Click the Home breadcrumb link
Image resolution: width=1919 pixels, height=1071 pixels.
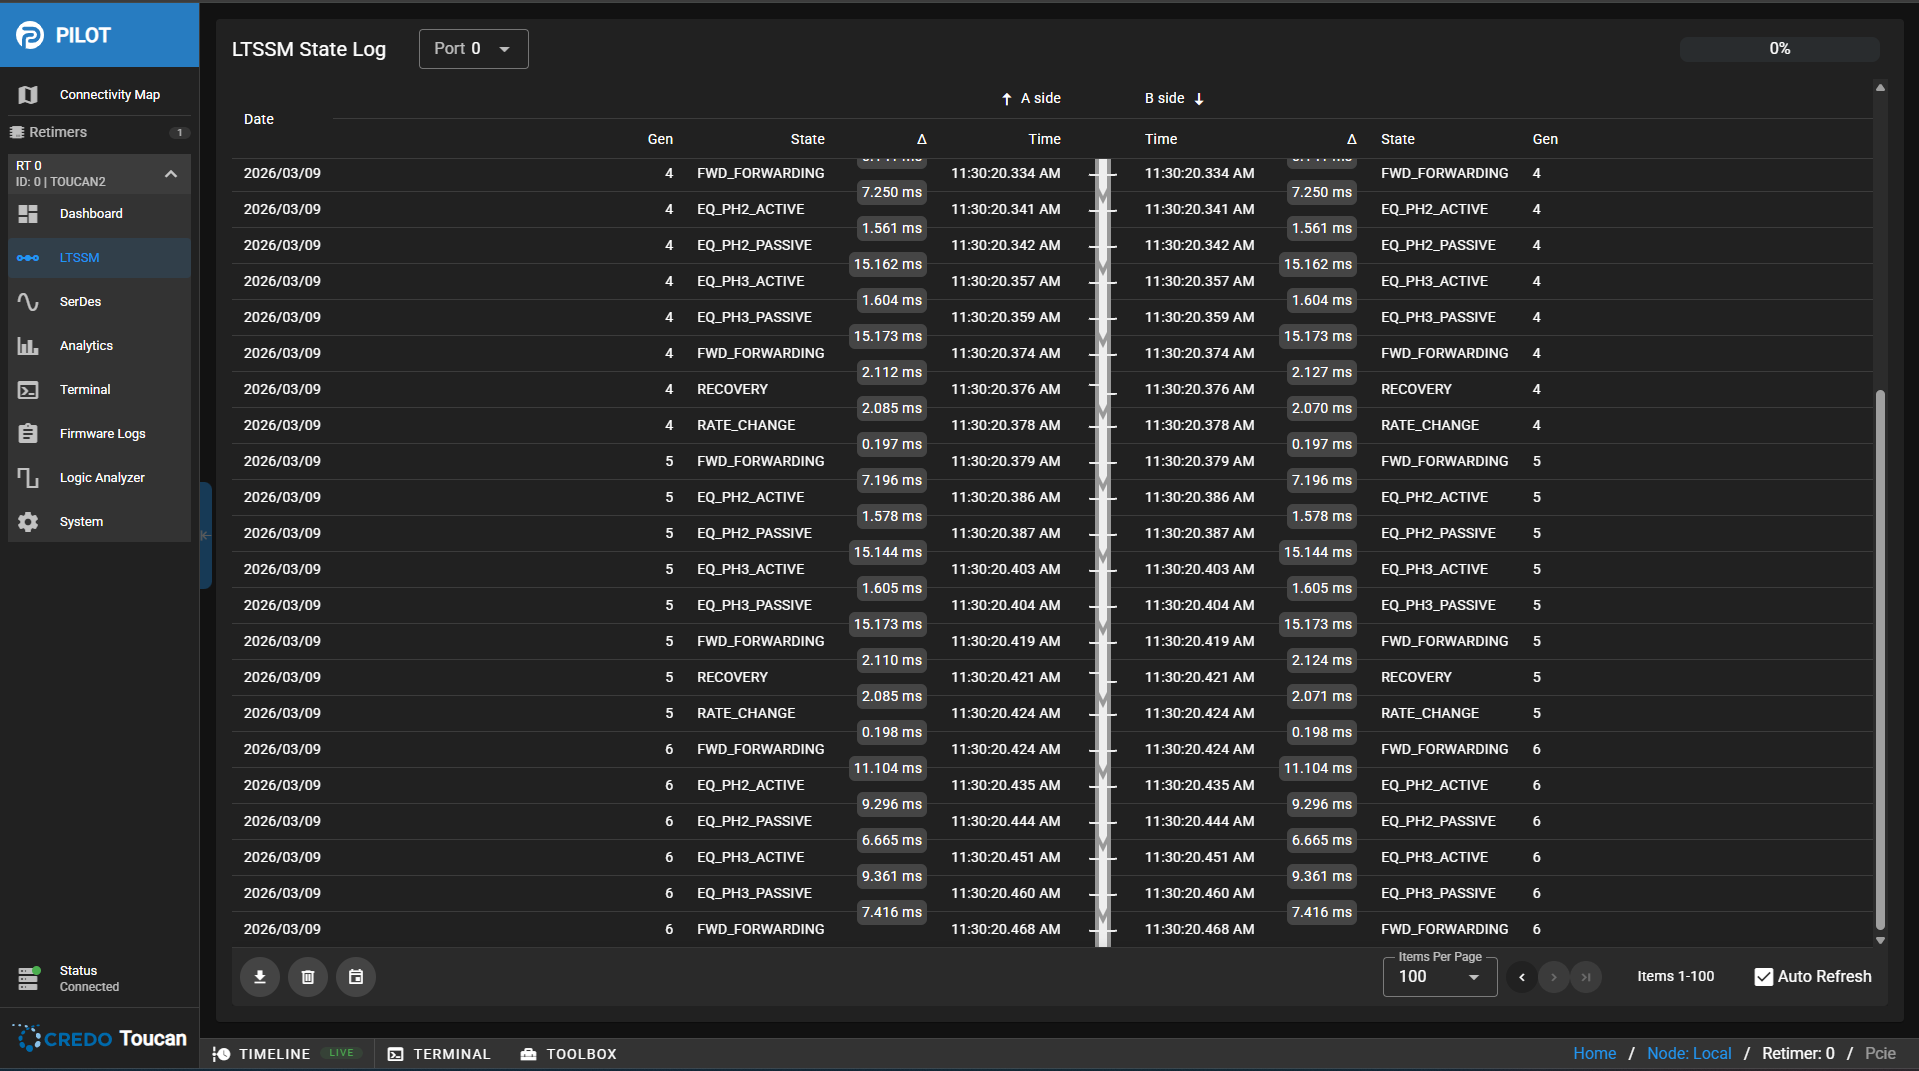coord(1594,1053)
